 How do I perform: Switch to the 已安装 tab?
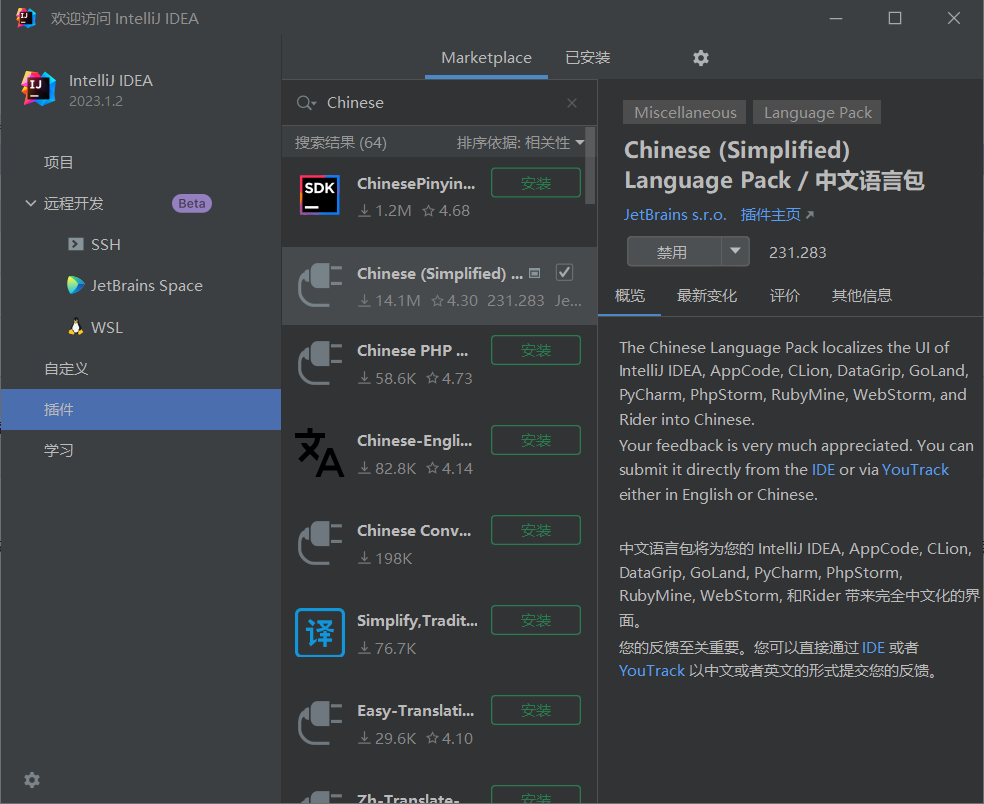[x=587, y=58]
